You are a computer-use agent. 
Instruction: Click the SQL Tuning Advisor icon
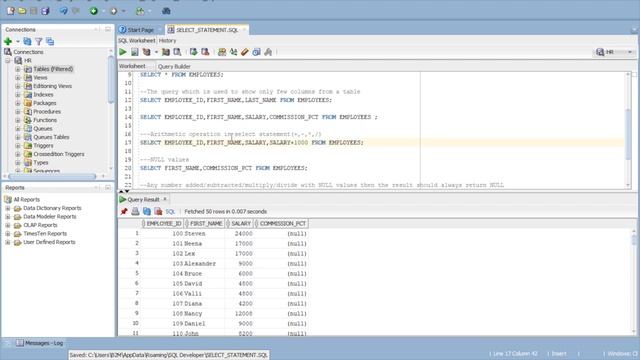(177, 52)
